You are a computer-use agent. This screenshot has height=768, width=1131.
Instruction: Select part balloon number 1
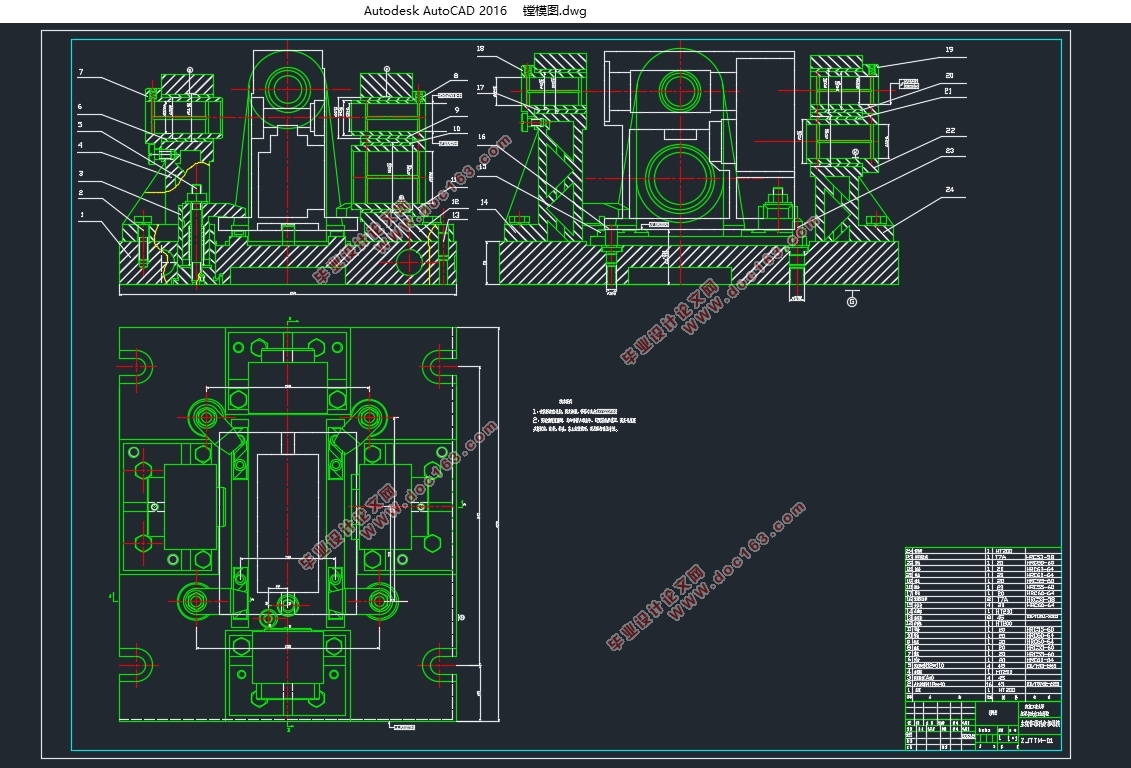pos(82,215)
